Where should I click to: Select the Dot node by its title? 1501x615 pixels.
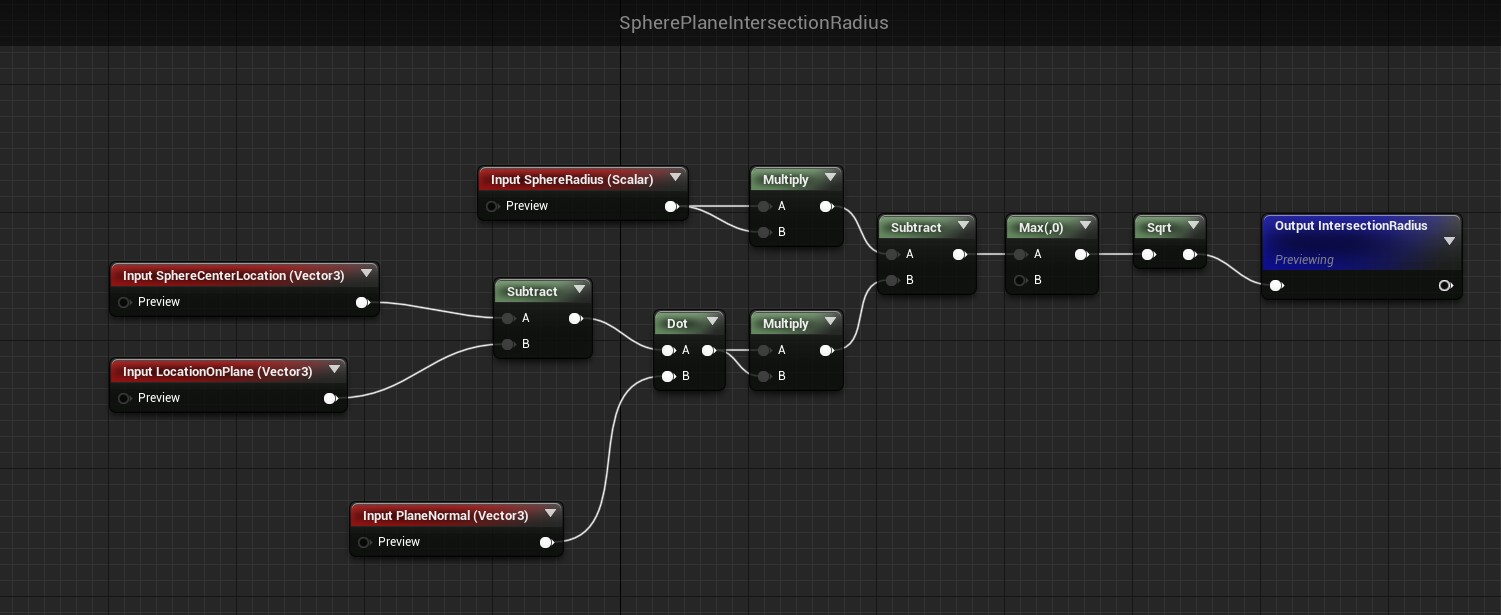pos(677,323)
